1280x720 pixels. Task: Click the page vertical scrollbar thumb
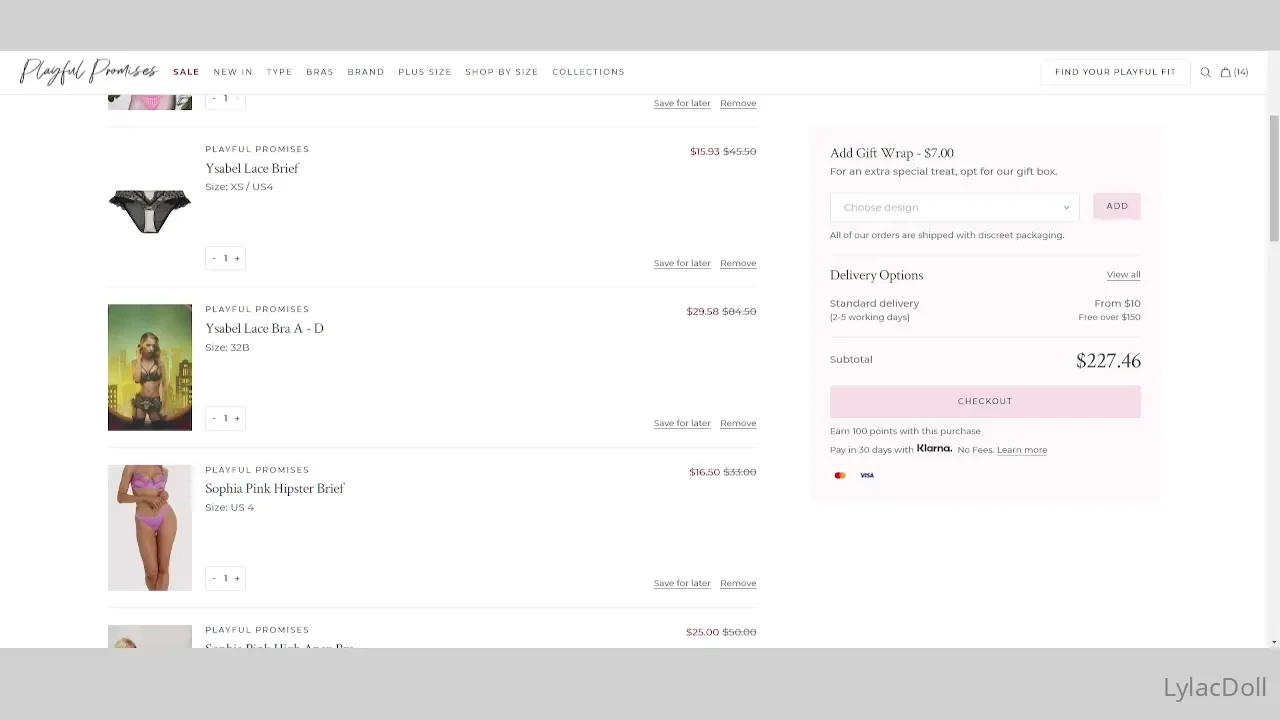coord(1274,178)
